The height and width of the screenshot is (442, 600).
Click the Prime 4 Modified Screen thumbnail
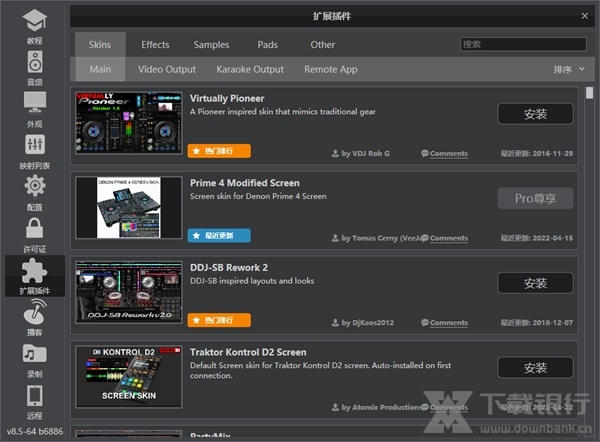[x=129, y=207]
